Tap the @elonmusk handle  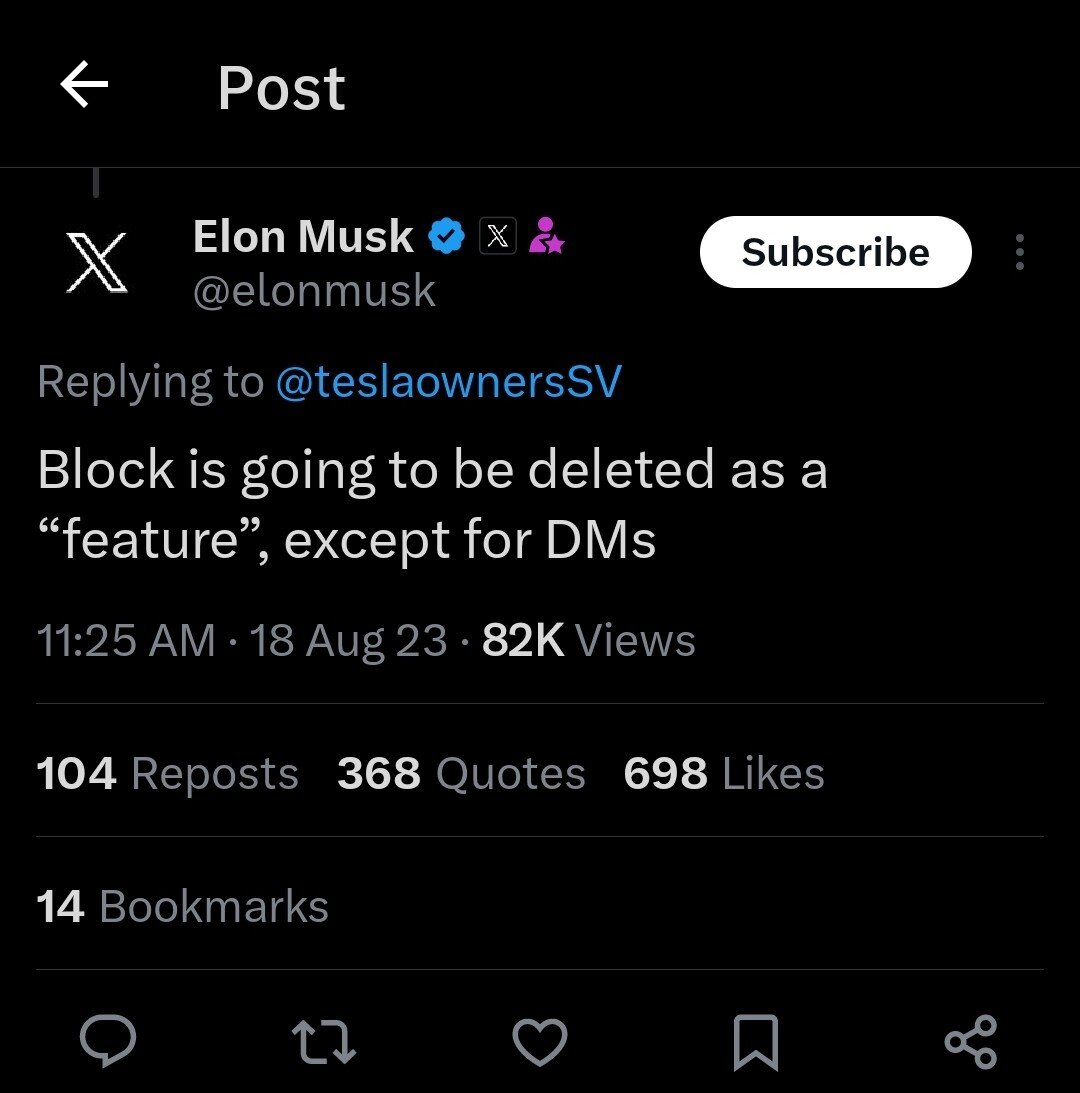(314, 291)
